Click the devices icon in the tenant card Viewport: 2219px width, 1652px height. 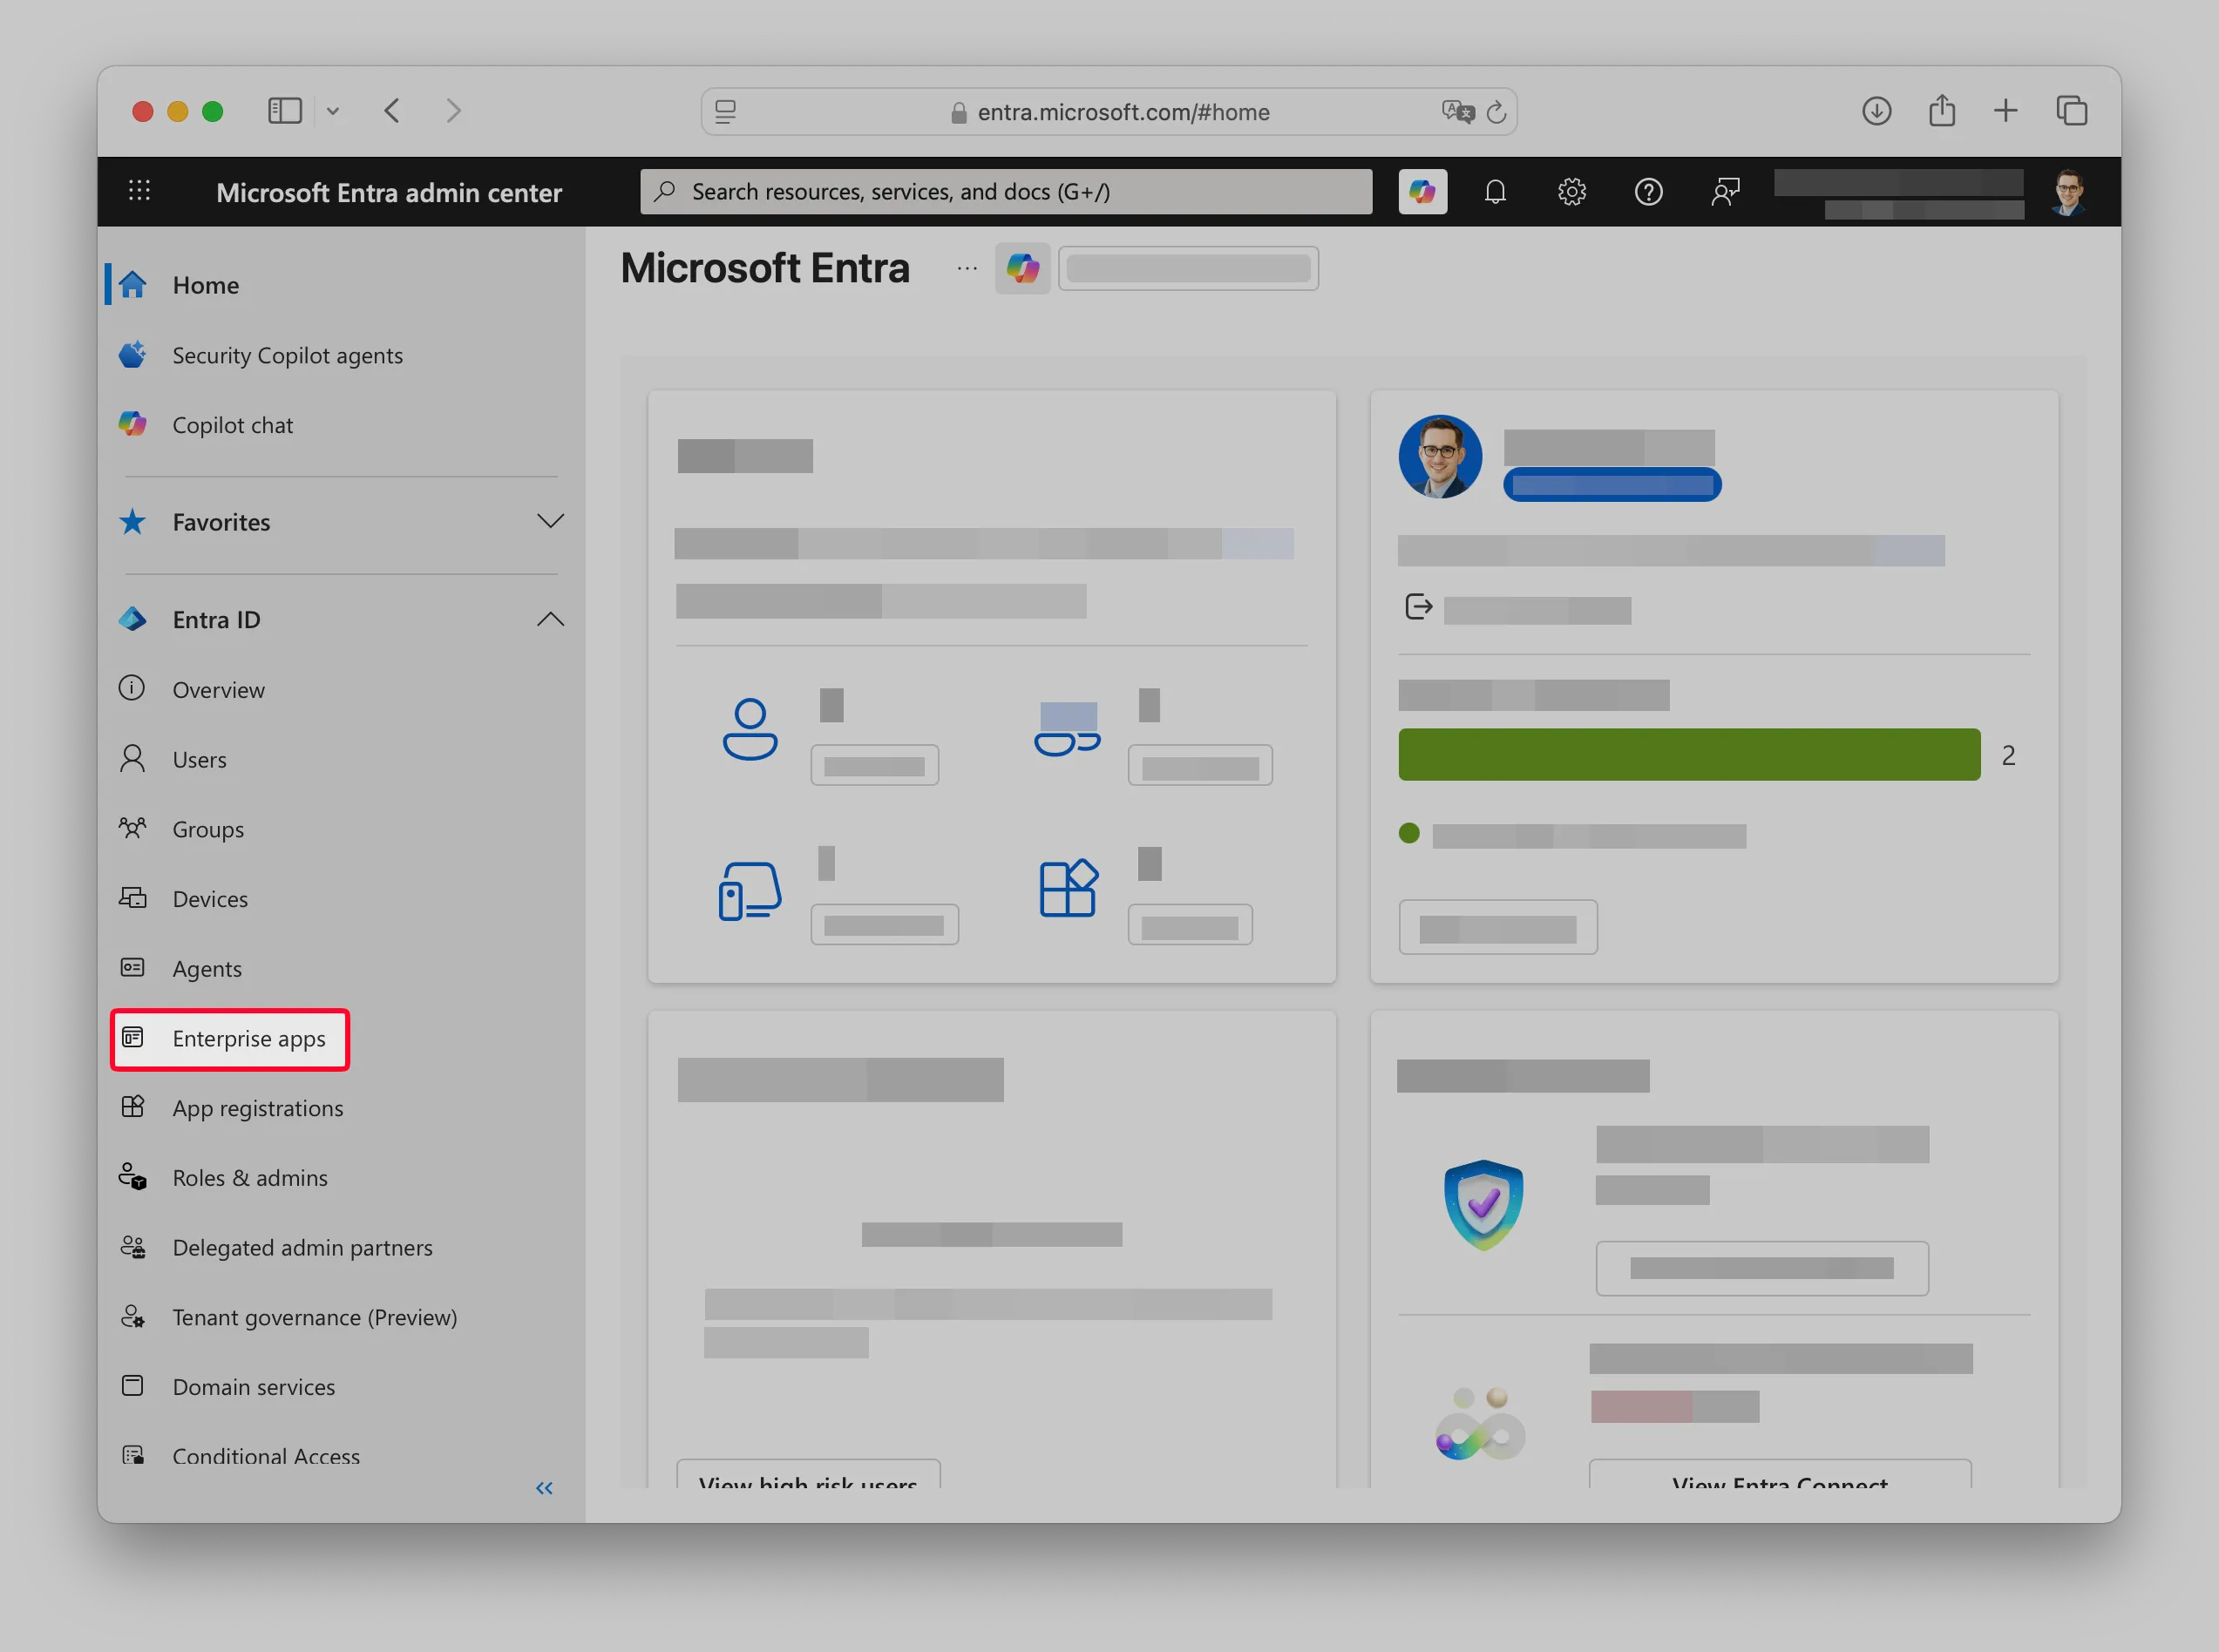(750, 890)
